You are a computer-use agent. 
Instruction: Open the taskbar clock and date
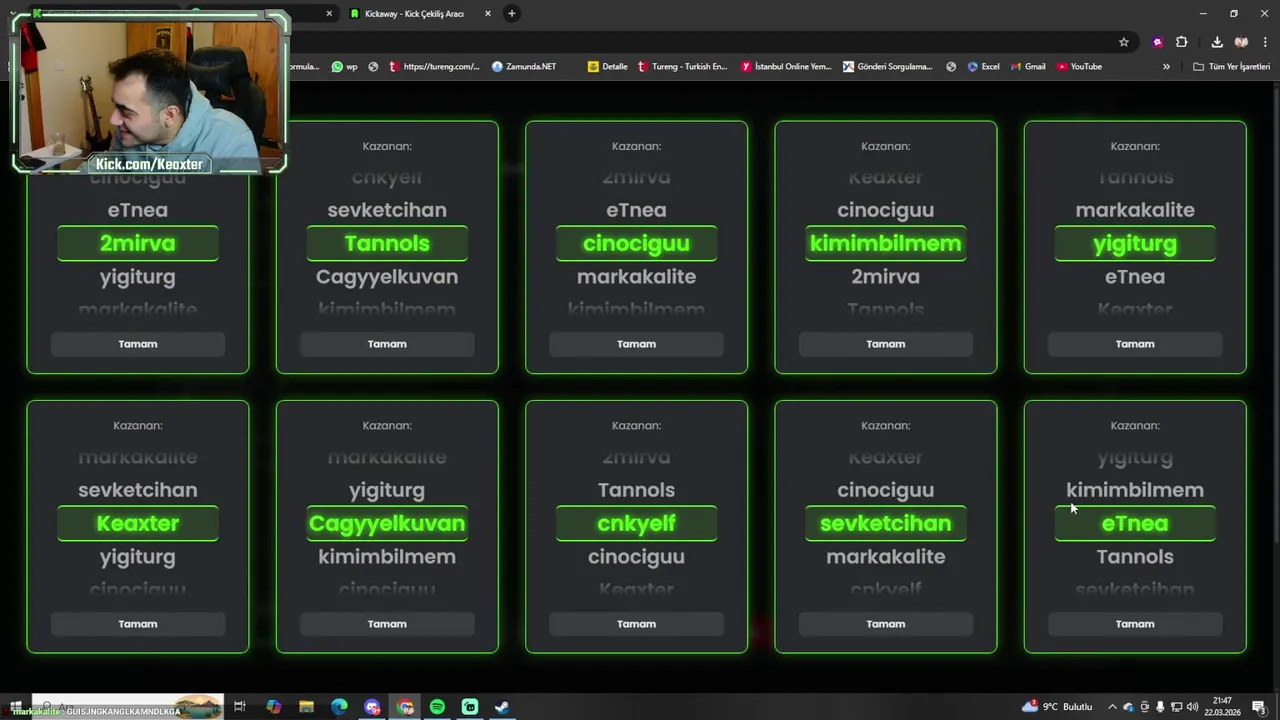coord(1225,707)
